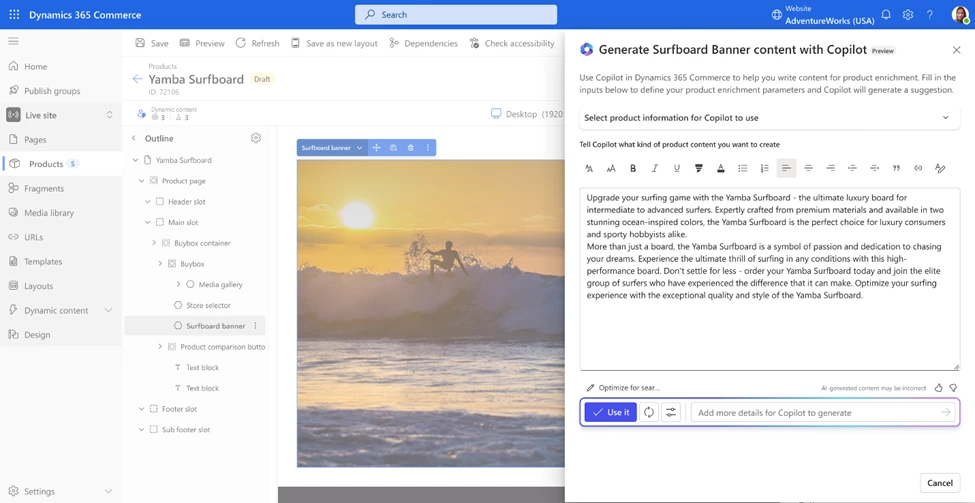Click the font color picker
This screenshot has height=503, width=975.
(x=720, y=168)
